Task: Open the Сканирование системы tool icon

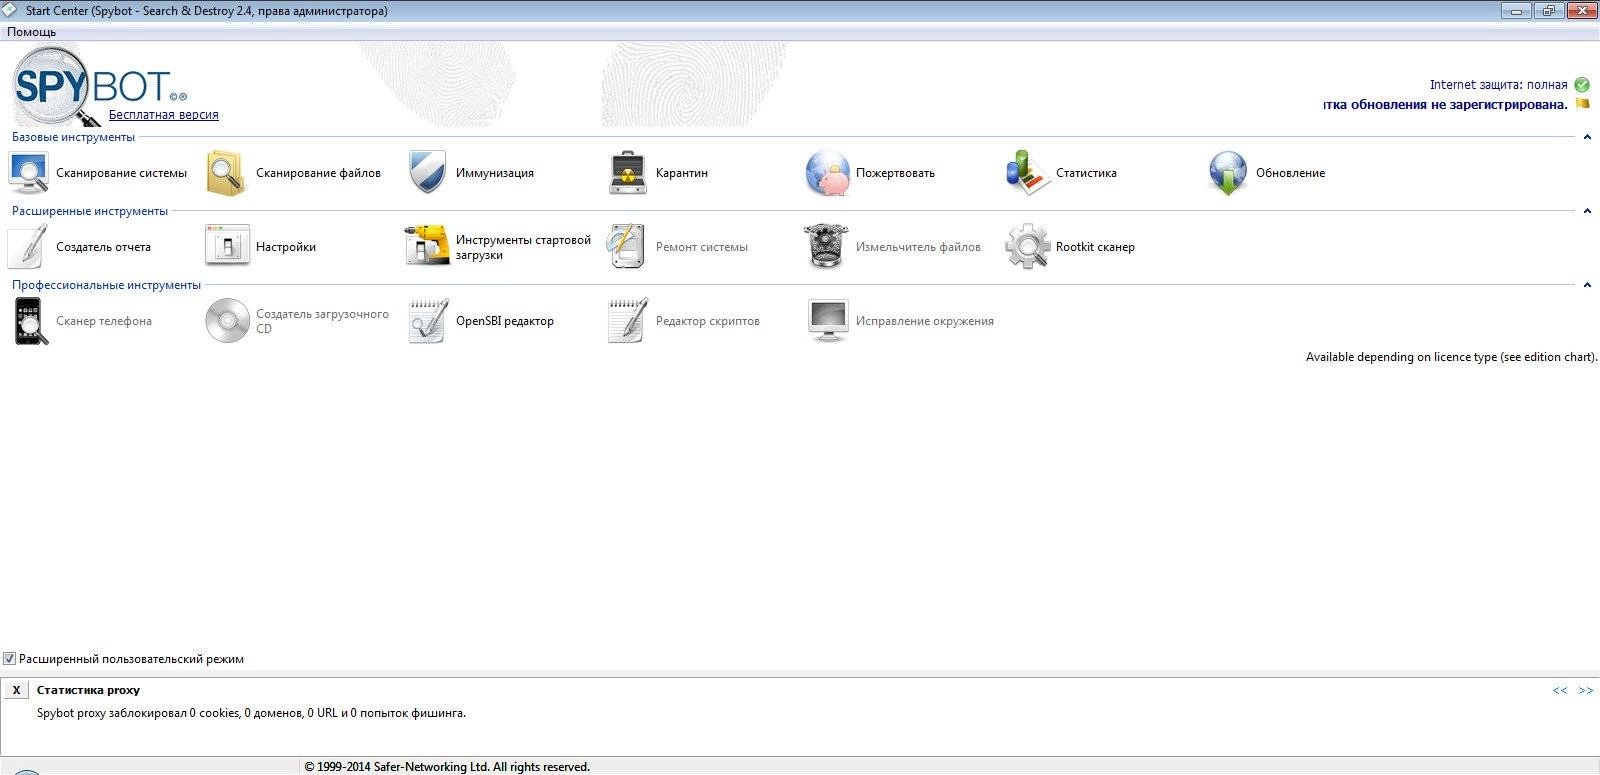Action: [28, 172]
